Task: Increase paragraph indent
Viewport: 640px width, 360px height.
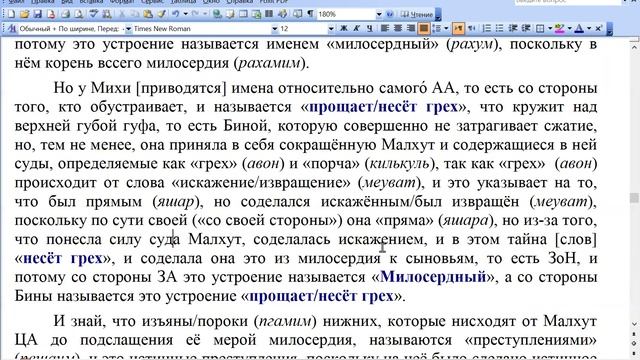Action: click(526, 28)
